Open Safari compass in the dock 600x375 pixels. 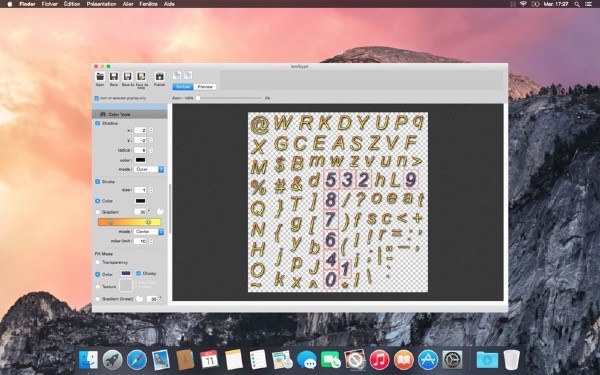137,360
